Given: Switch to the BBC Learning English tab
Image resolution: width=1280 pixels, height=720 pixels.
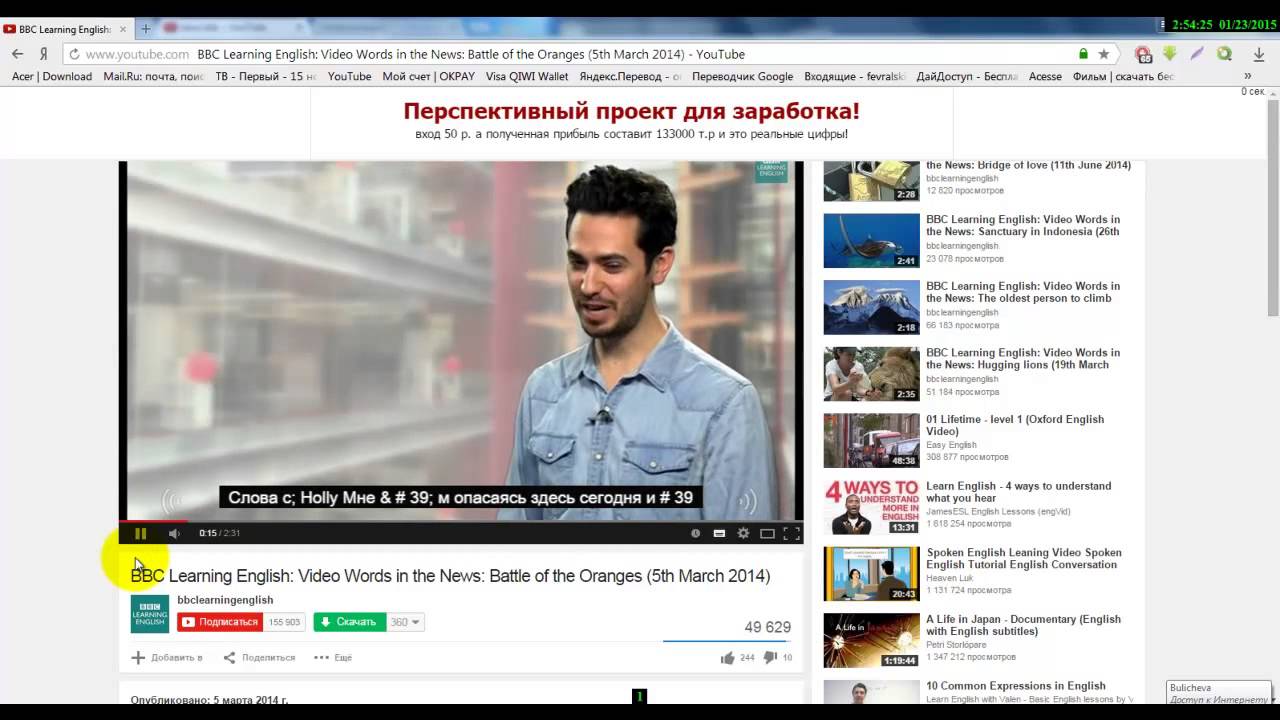Looking at the screenshot, I should pyautogui.click(x=66, y=29).
